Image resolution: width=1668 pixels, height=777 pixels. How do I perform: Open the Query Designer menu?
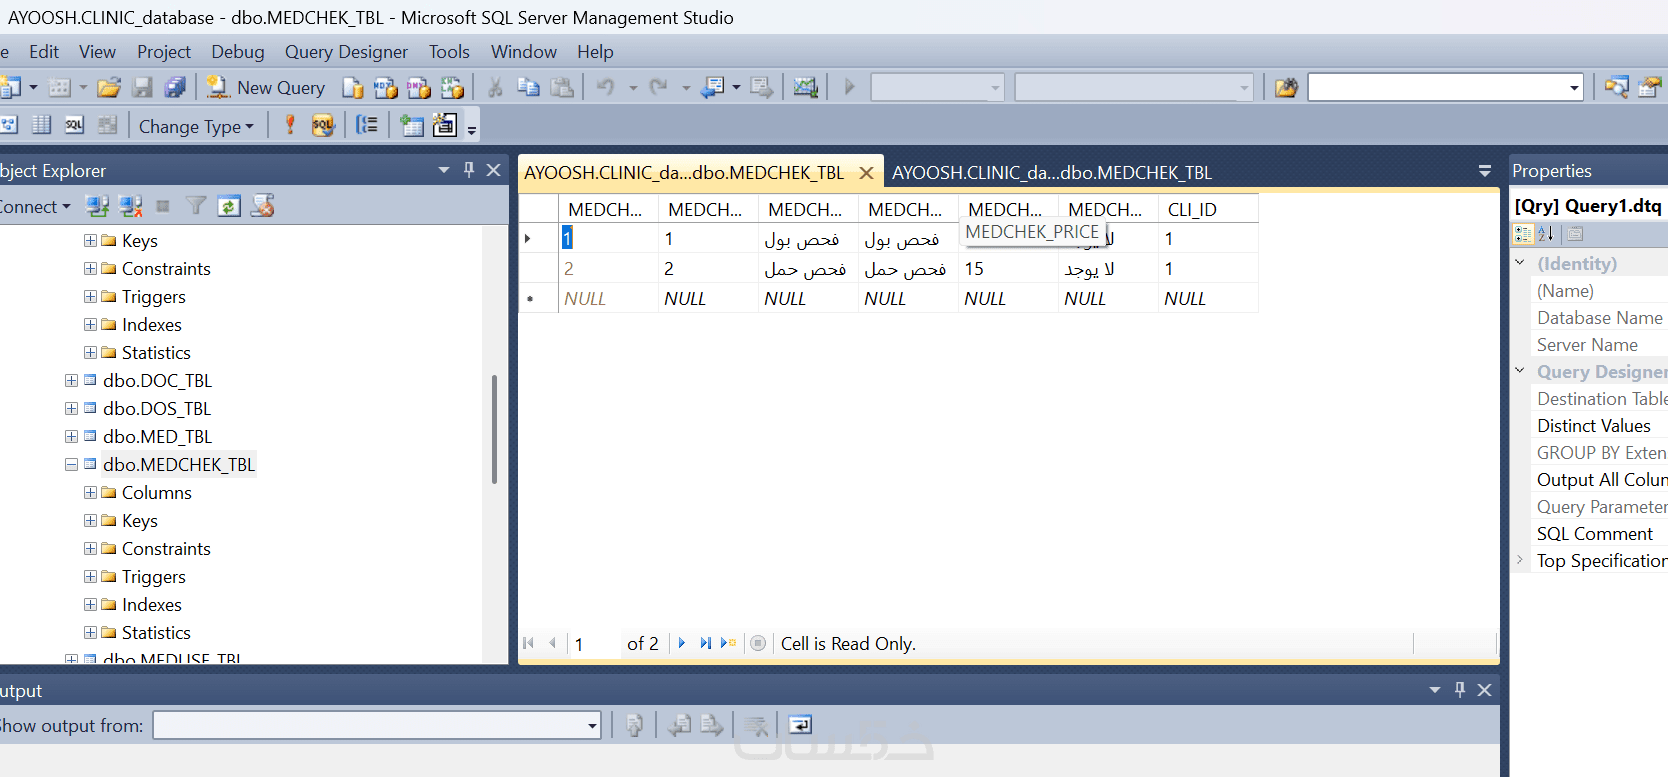346,52
